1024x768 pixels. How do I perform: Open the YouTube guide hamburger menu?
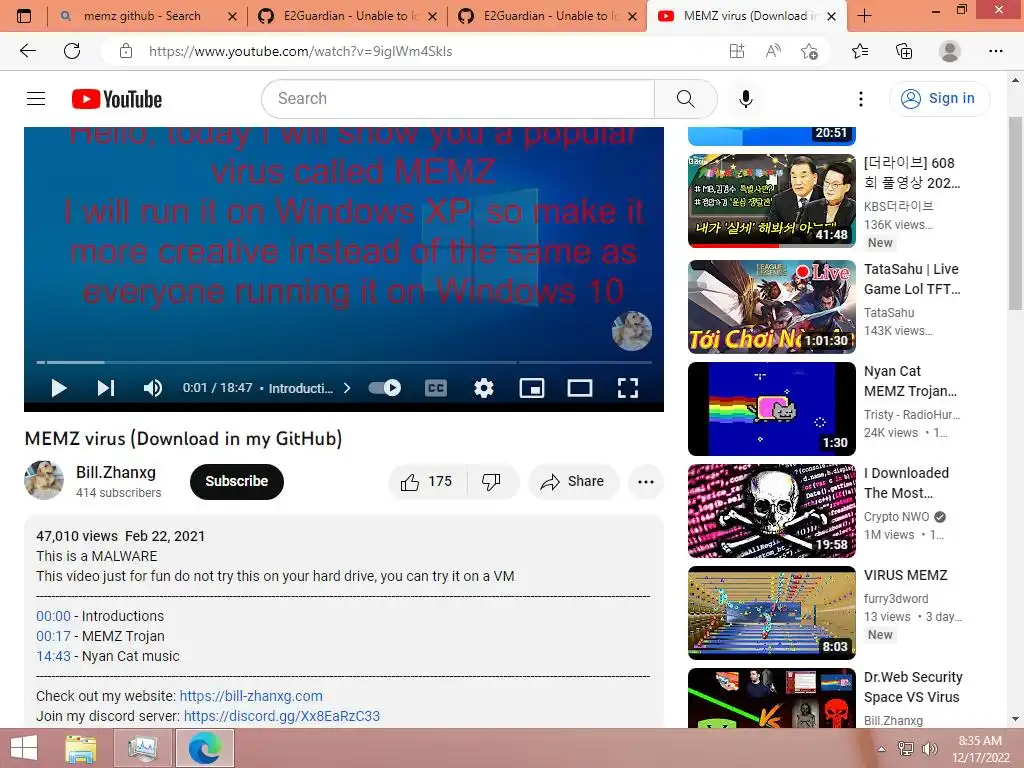[x=36, y=99]
